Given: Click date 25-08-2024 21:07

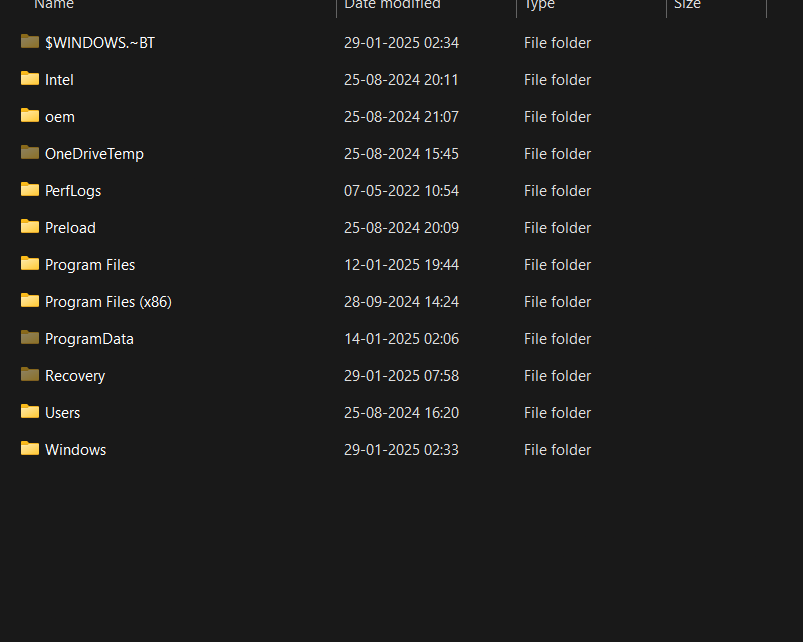Looking at the screenshot, I should point(402,117).
